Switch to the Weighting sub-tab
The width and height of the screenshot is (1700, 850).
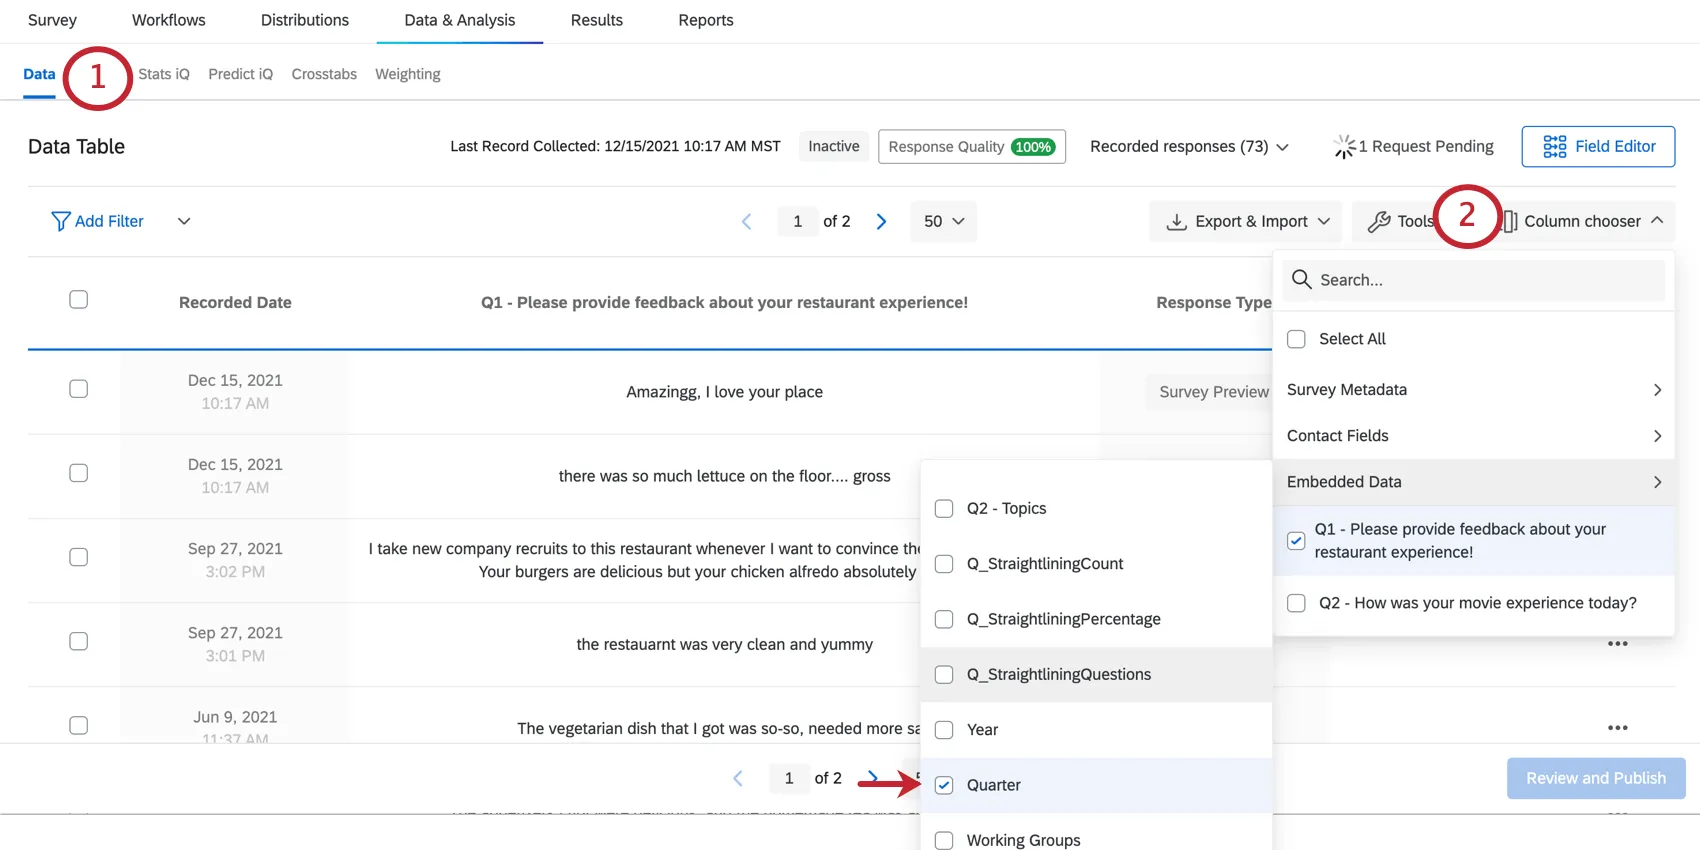[408, 74]
